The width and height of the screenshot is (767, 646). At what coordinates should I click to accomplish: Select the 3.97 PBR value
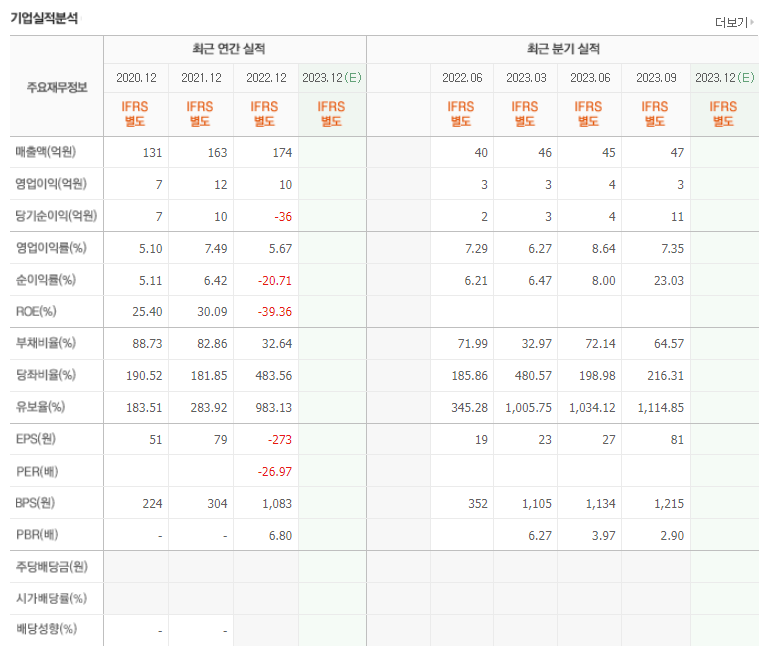[x=604, y=536]
